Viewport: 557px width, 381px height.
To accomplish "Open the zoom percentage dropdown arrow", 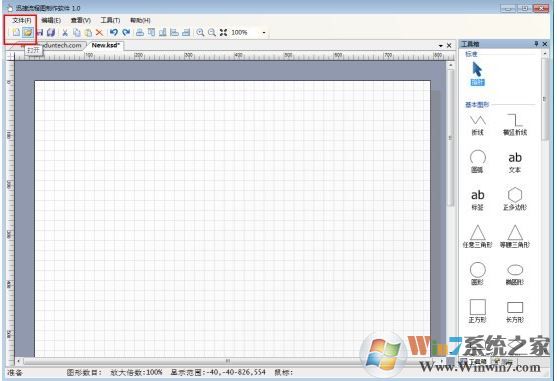I will tap(264, 33).
